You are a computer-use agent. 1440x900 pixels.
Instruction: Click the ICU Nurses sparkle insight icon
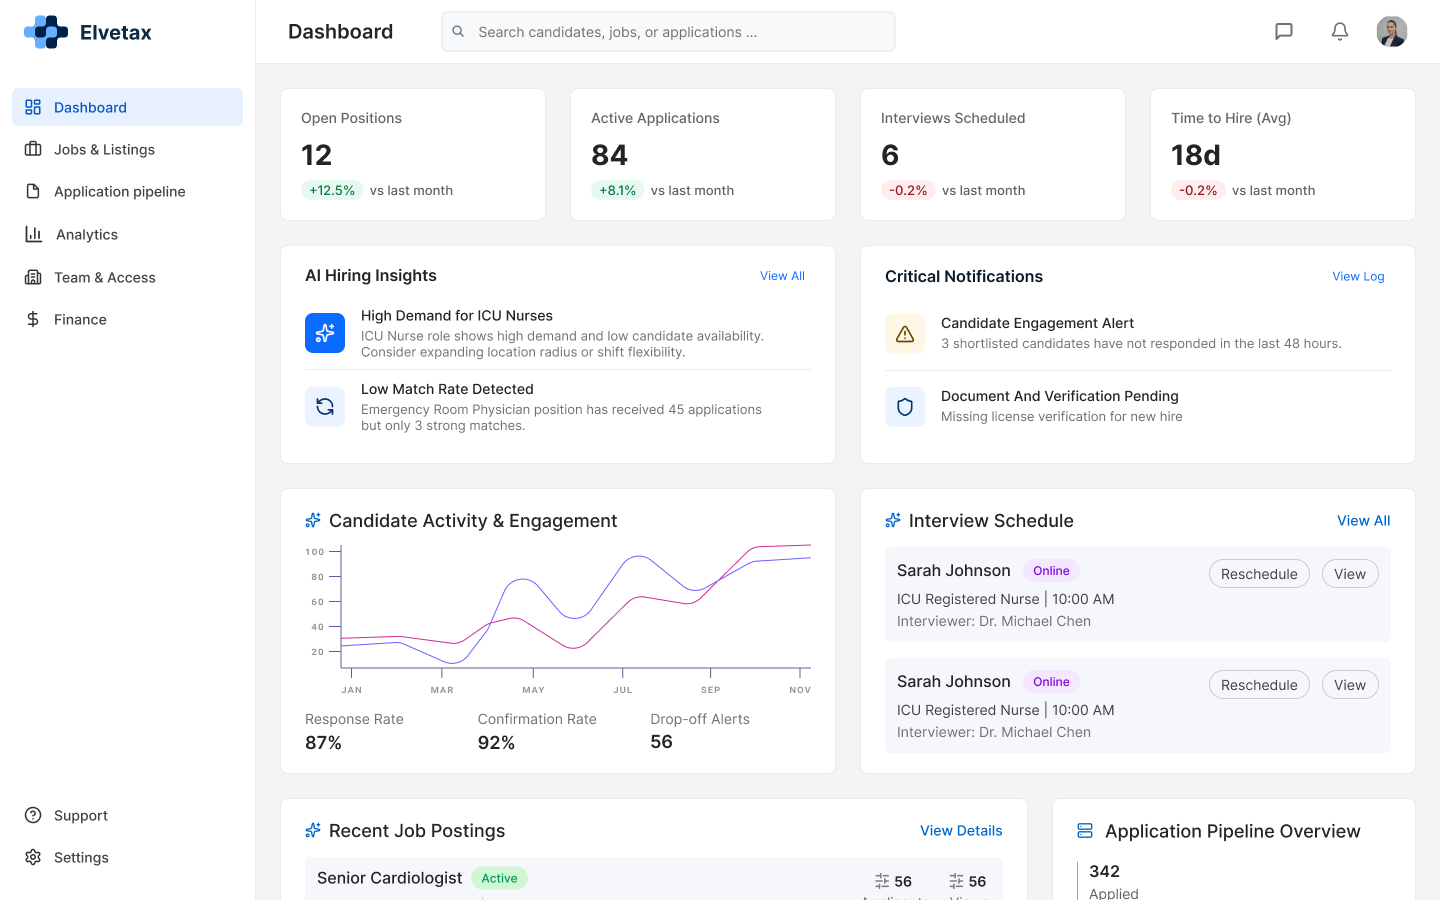click(x=325, y=333)
